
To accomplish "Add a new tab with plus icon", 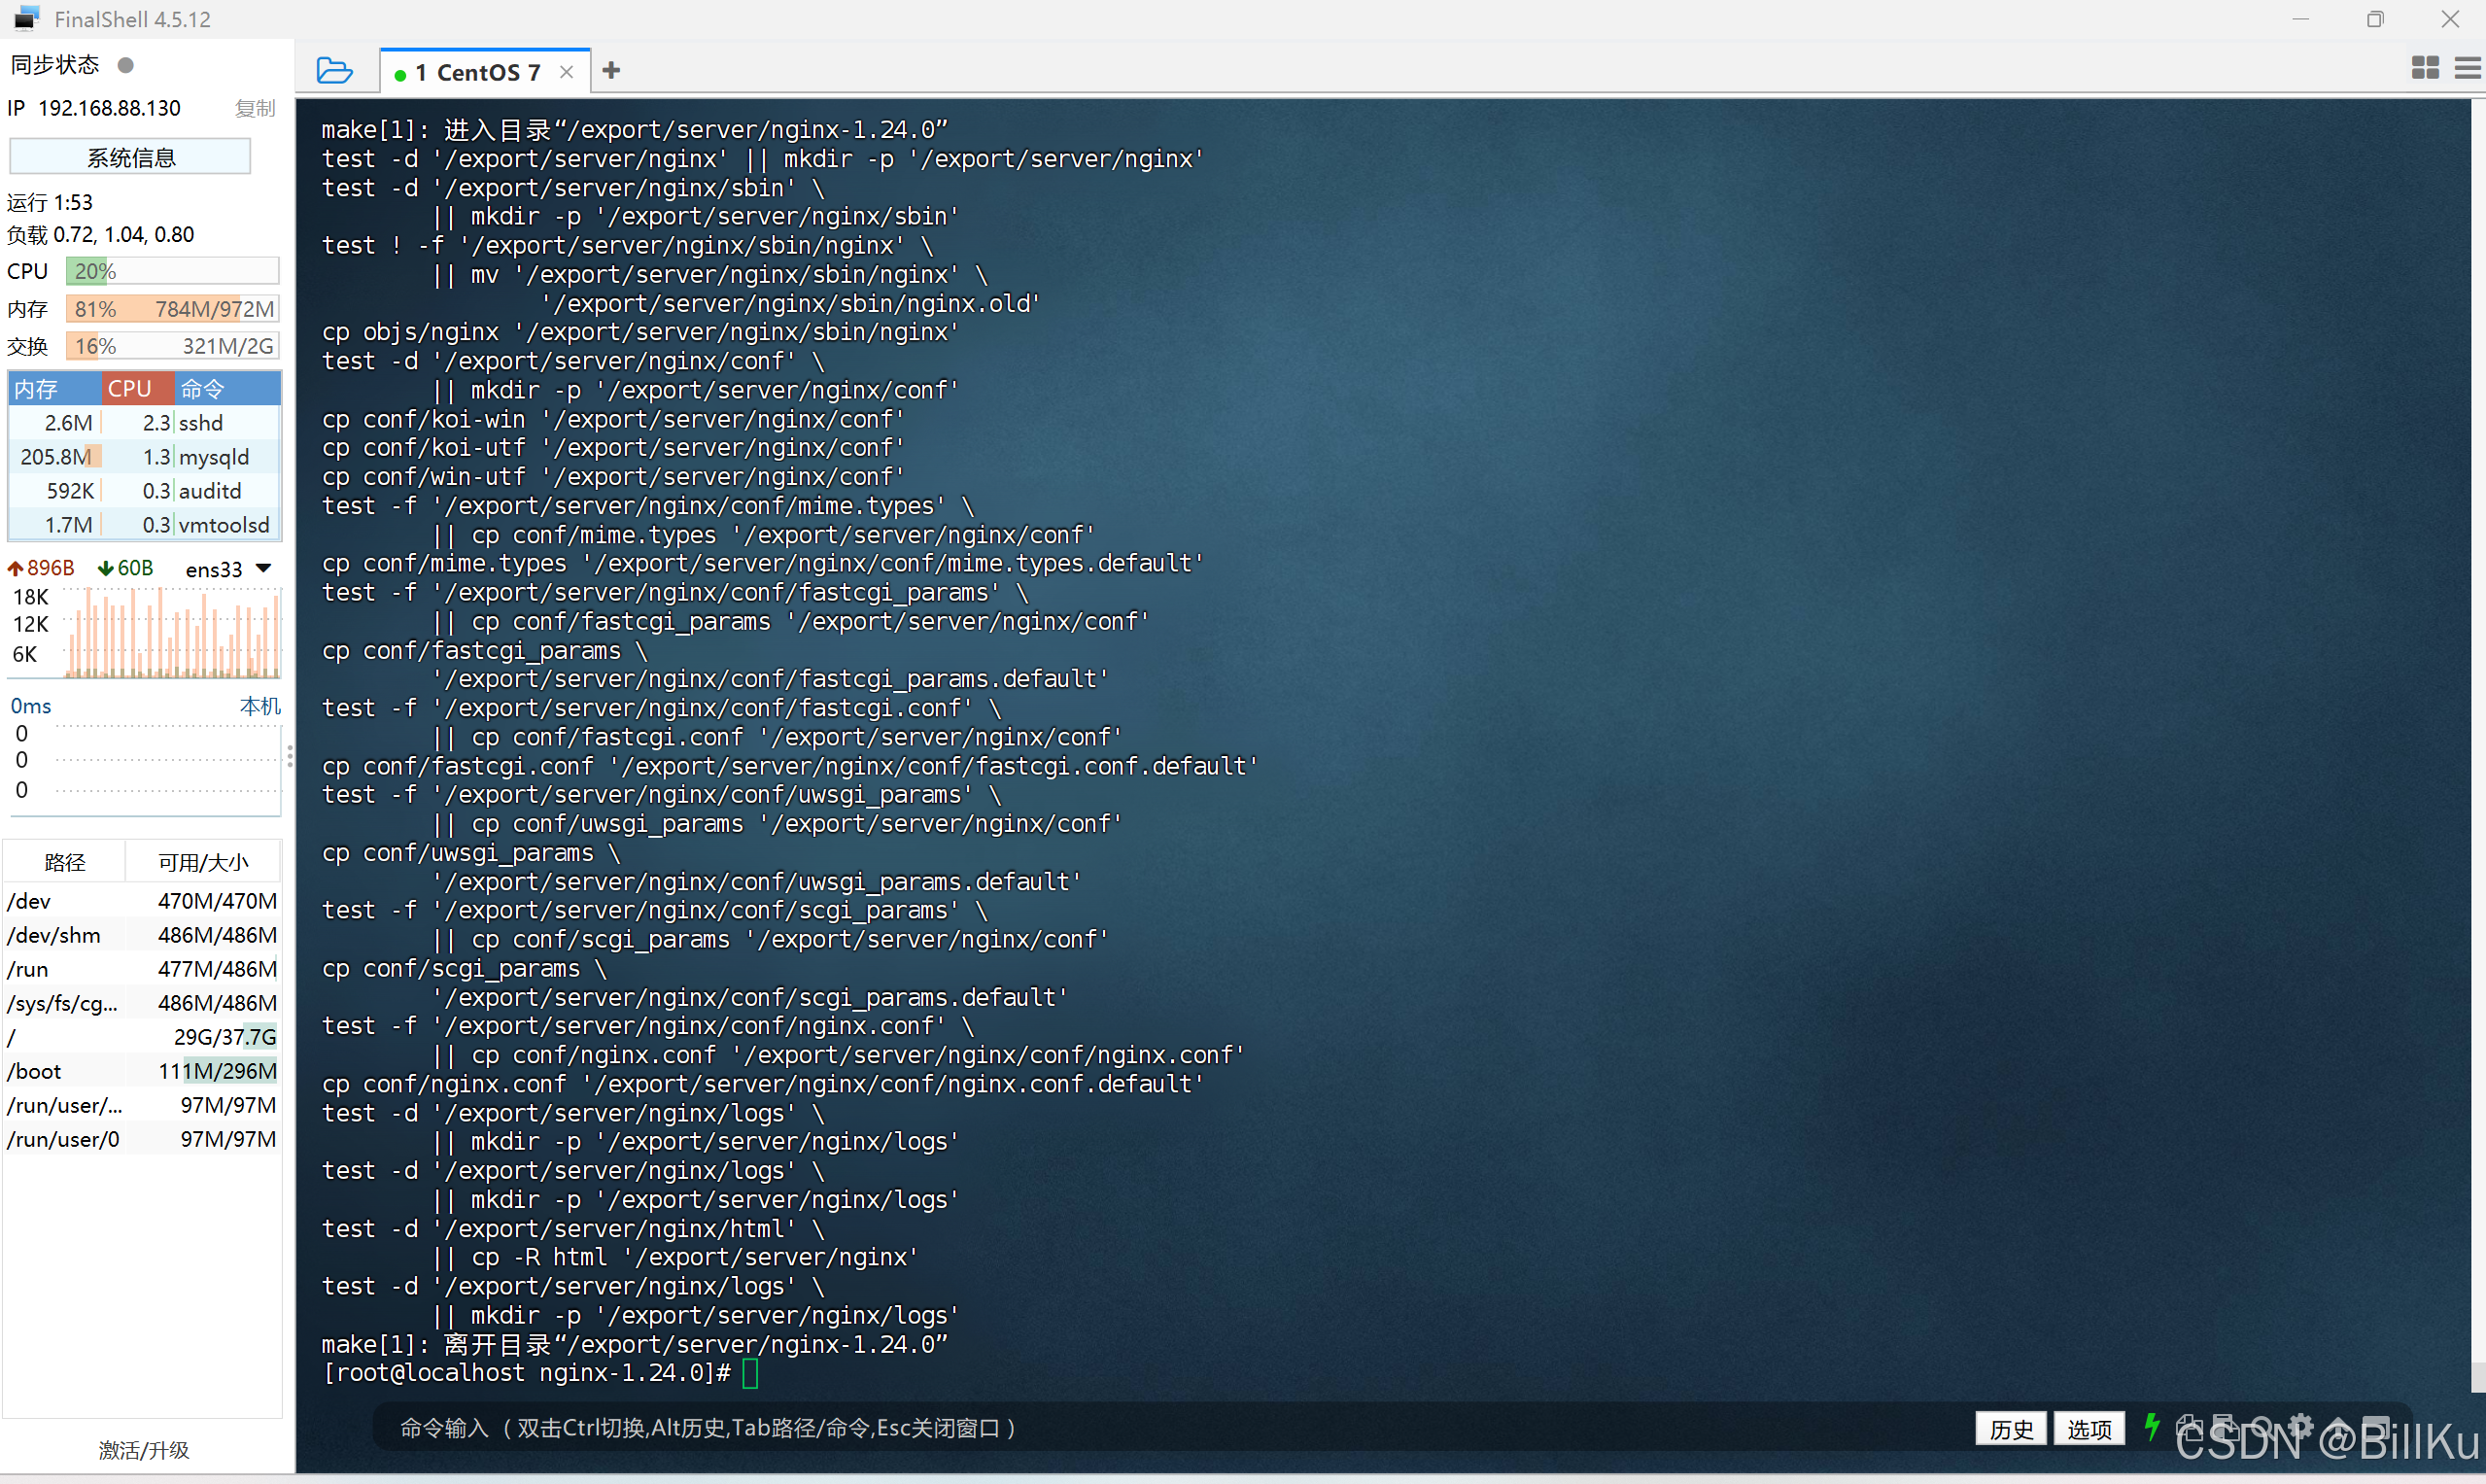I will 612,71.
